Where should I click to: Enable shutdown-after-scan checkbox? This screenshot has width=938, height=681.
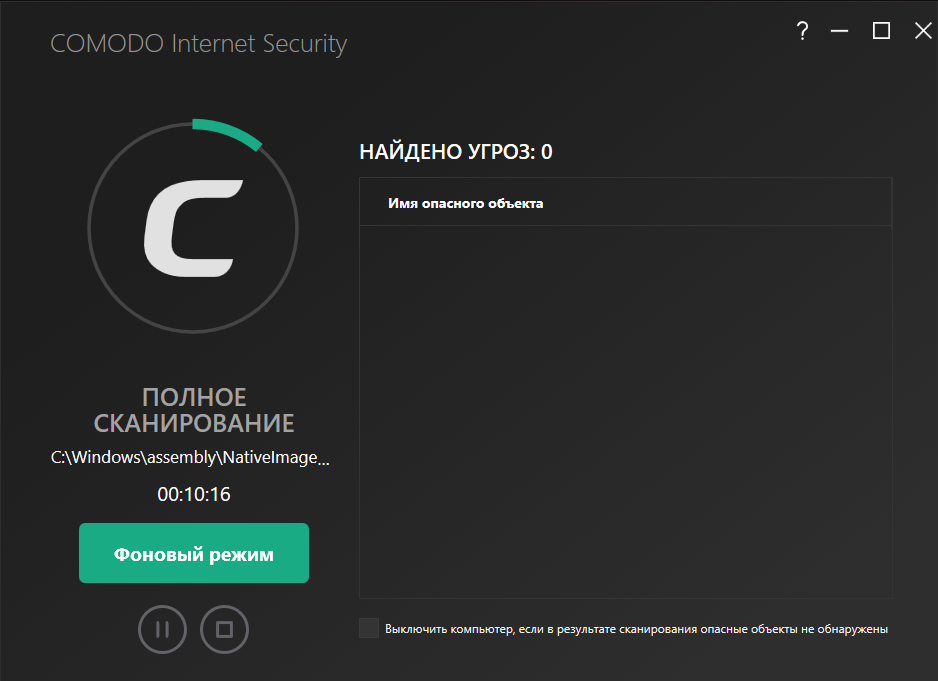click(x=369, y=628)
